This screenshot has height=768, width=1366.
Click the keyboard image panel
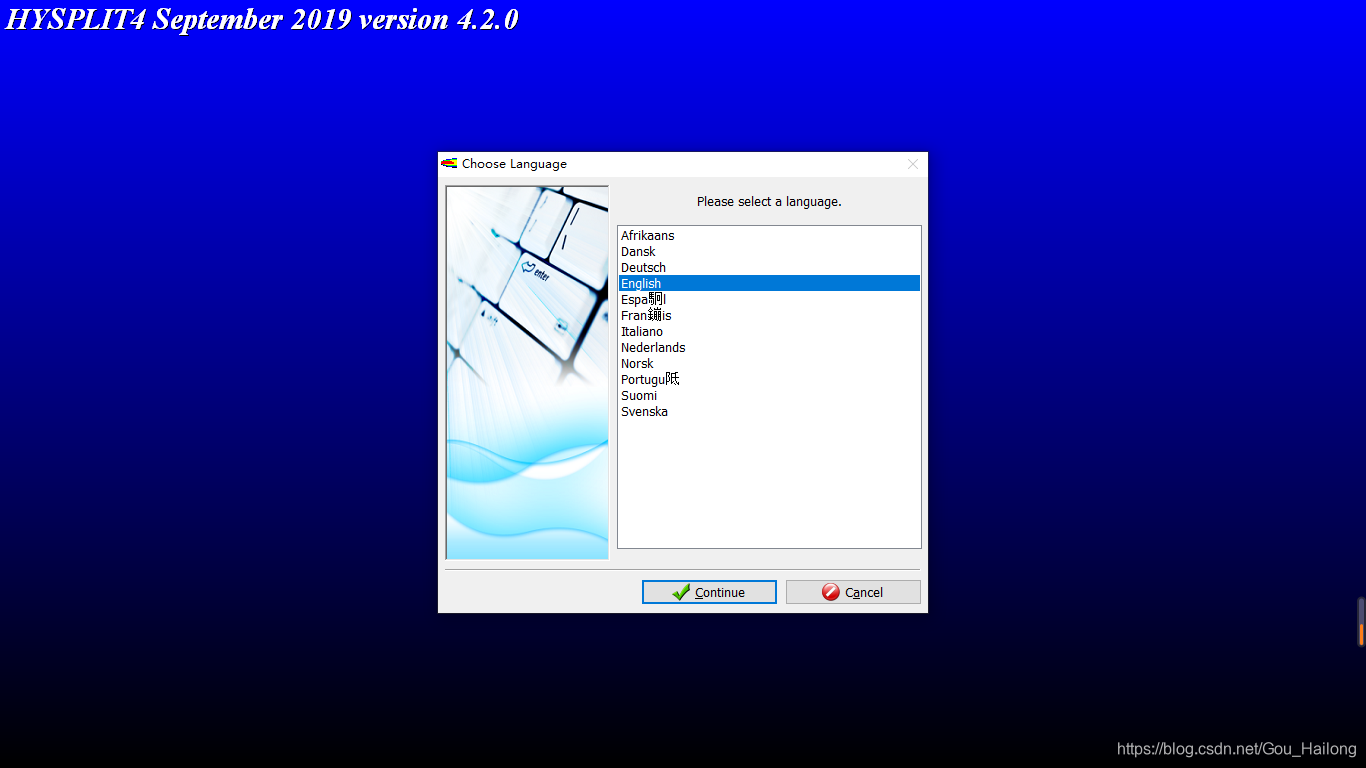[526, 371]
